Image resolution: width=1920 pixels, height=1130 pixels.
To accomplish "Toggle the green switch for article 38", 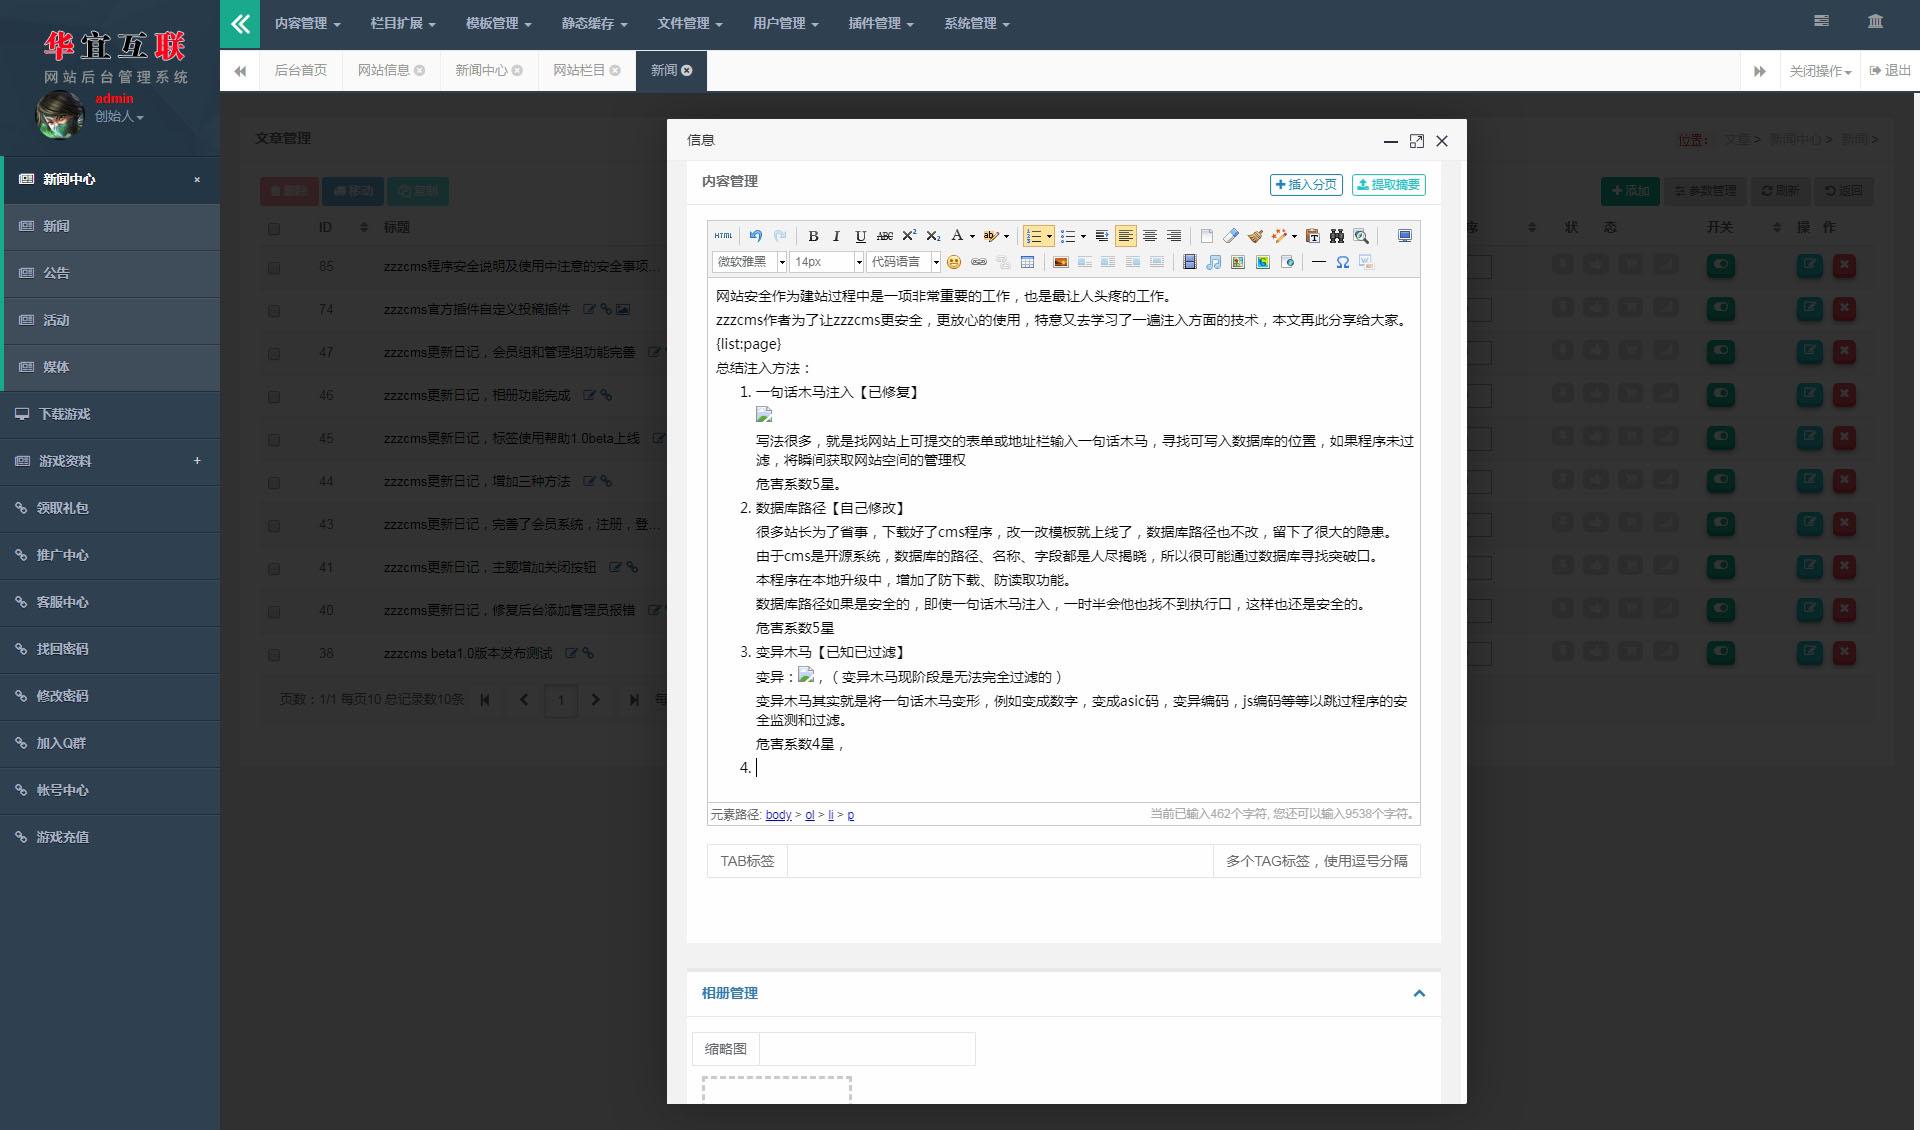I will 1721,653.
